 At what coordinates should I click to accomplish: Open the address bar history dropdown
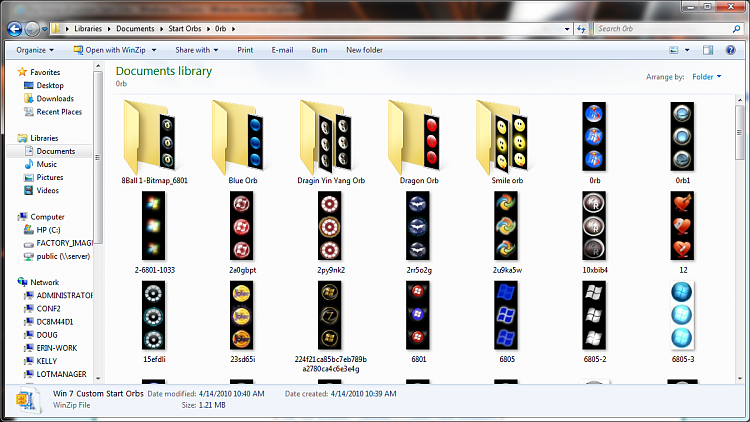[x=567, y=29]
